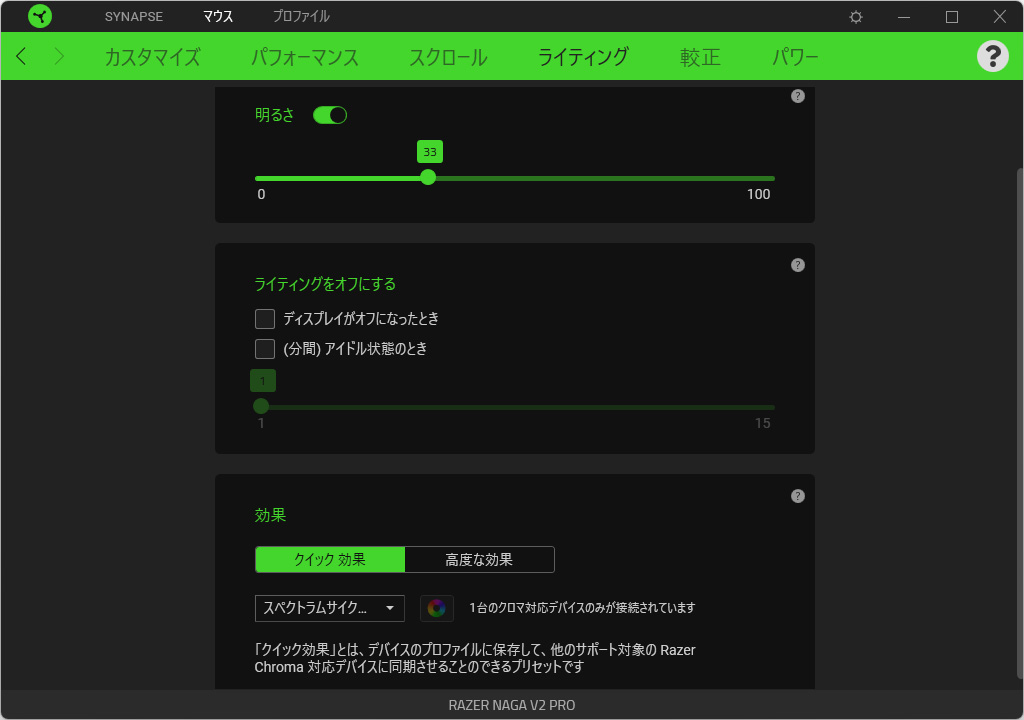Click help icon in the 効果 panel
The image size is (1024, 720).
click(x=797, y=496)
